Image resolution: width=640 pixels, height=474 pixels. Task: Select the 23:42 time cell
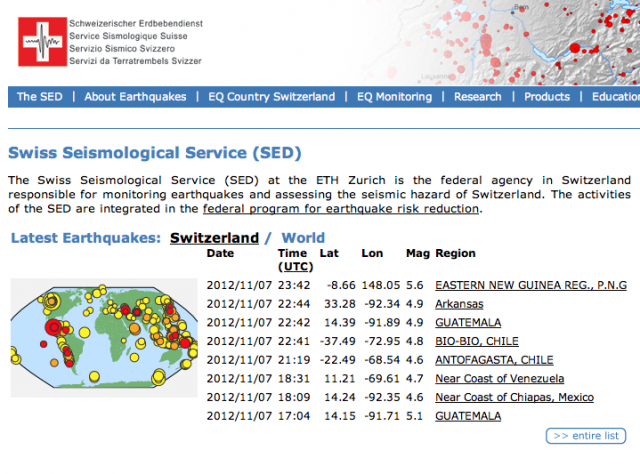(294, 285)
